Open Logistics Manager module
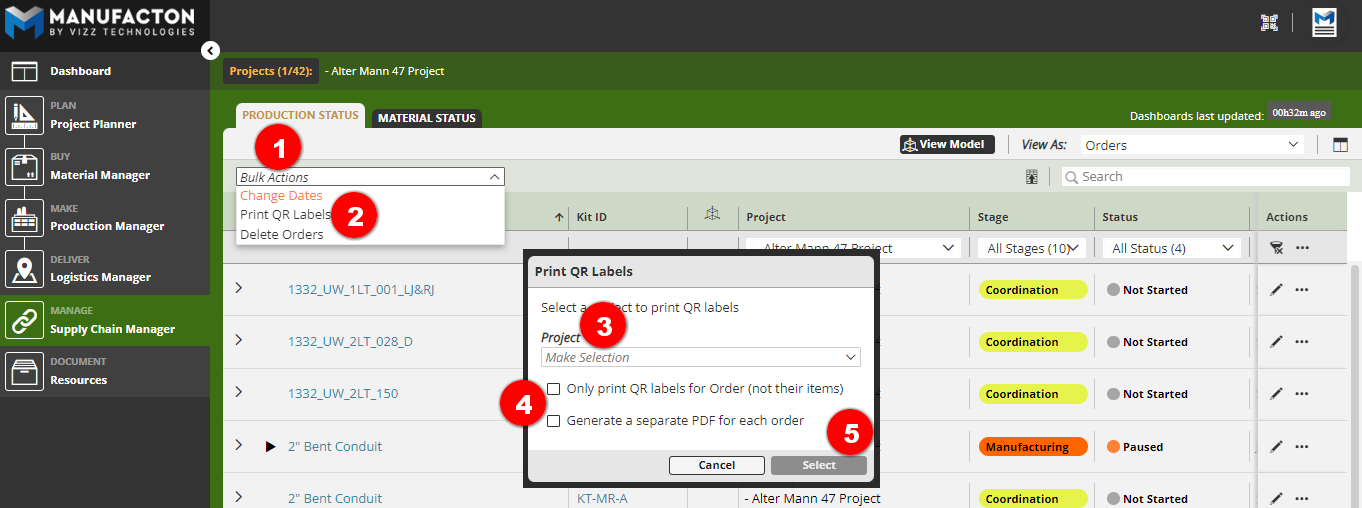The height and width of the screenshot is (508, 1362). click(100, 277)
